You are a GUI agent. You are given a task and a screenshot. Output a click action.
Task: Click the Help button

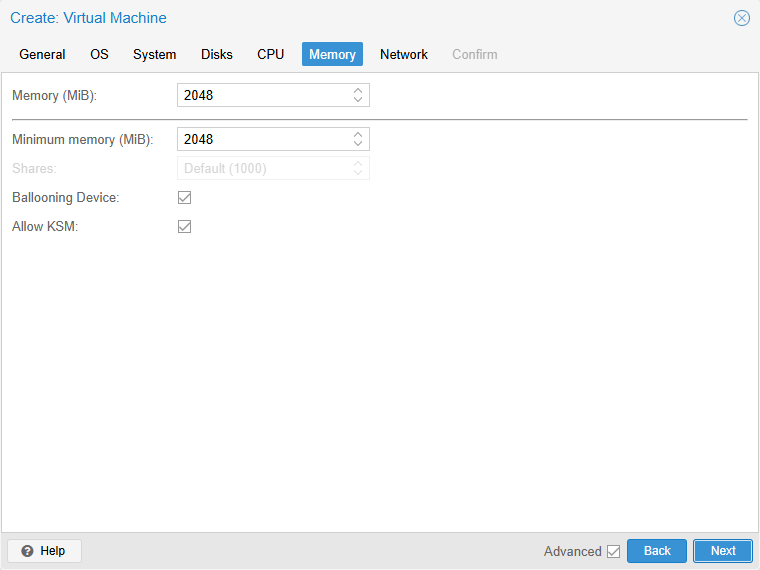click(45, 551)
